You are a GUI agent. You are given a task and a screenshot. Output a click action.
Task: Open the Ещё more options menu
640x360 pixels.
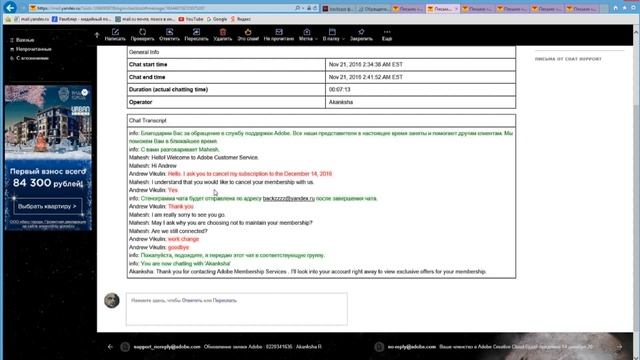(387, 35)
